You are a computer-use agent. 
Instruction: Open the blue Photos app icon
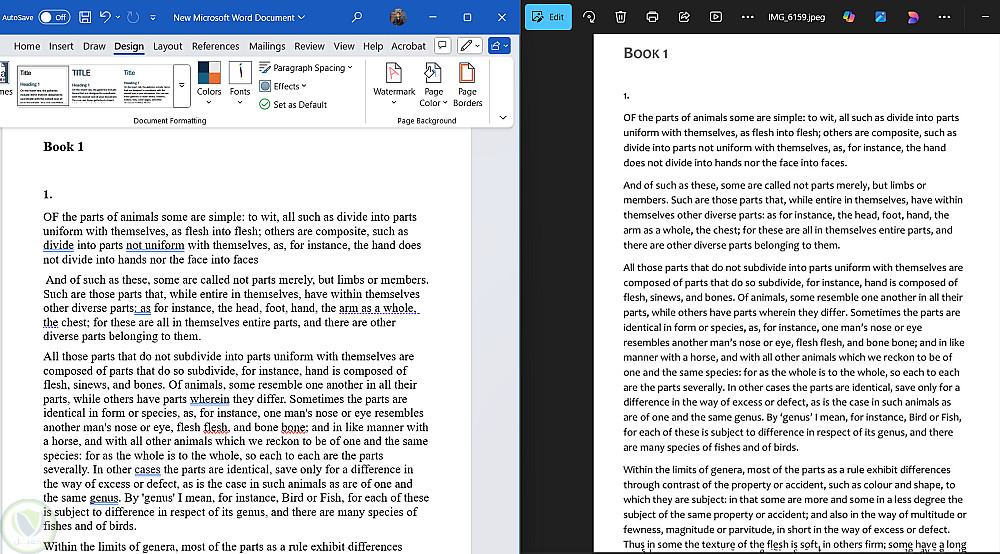pyautogui.click(x=881, y=17)
